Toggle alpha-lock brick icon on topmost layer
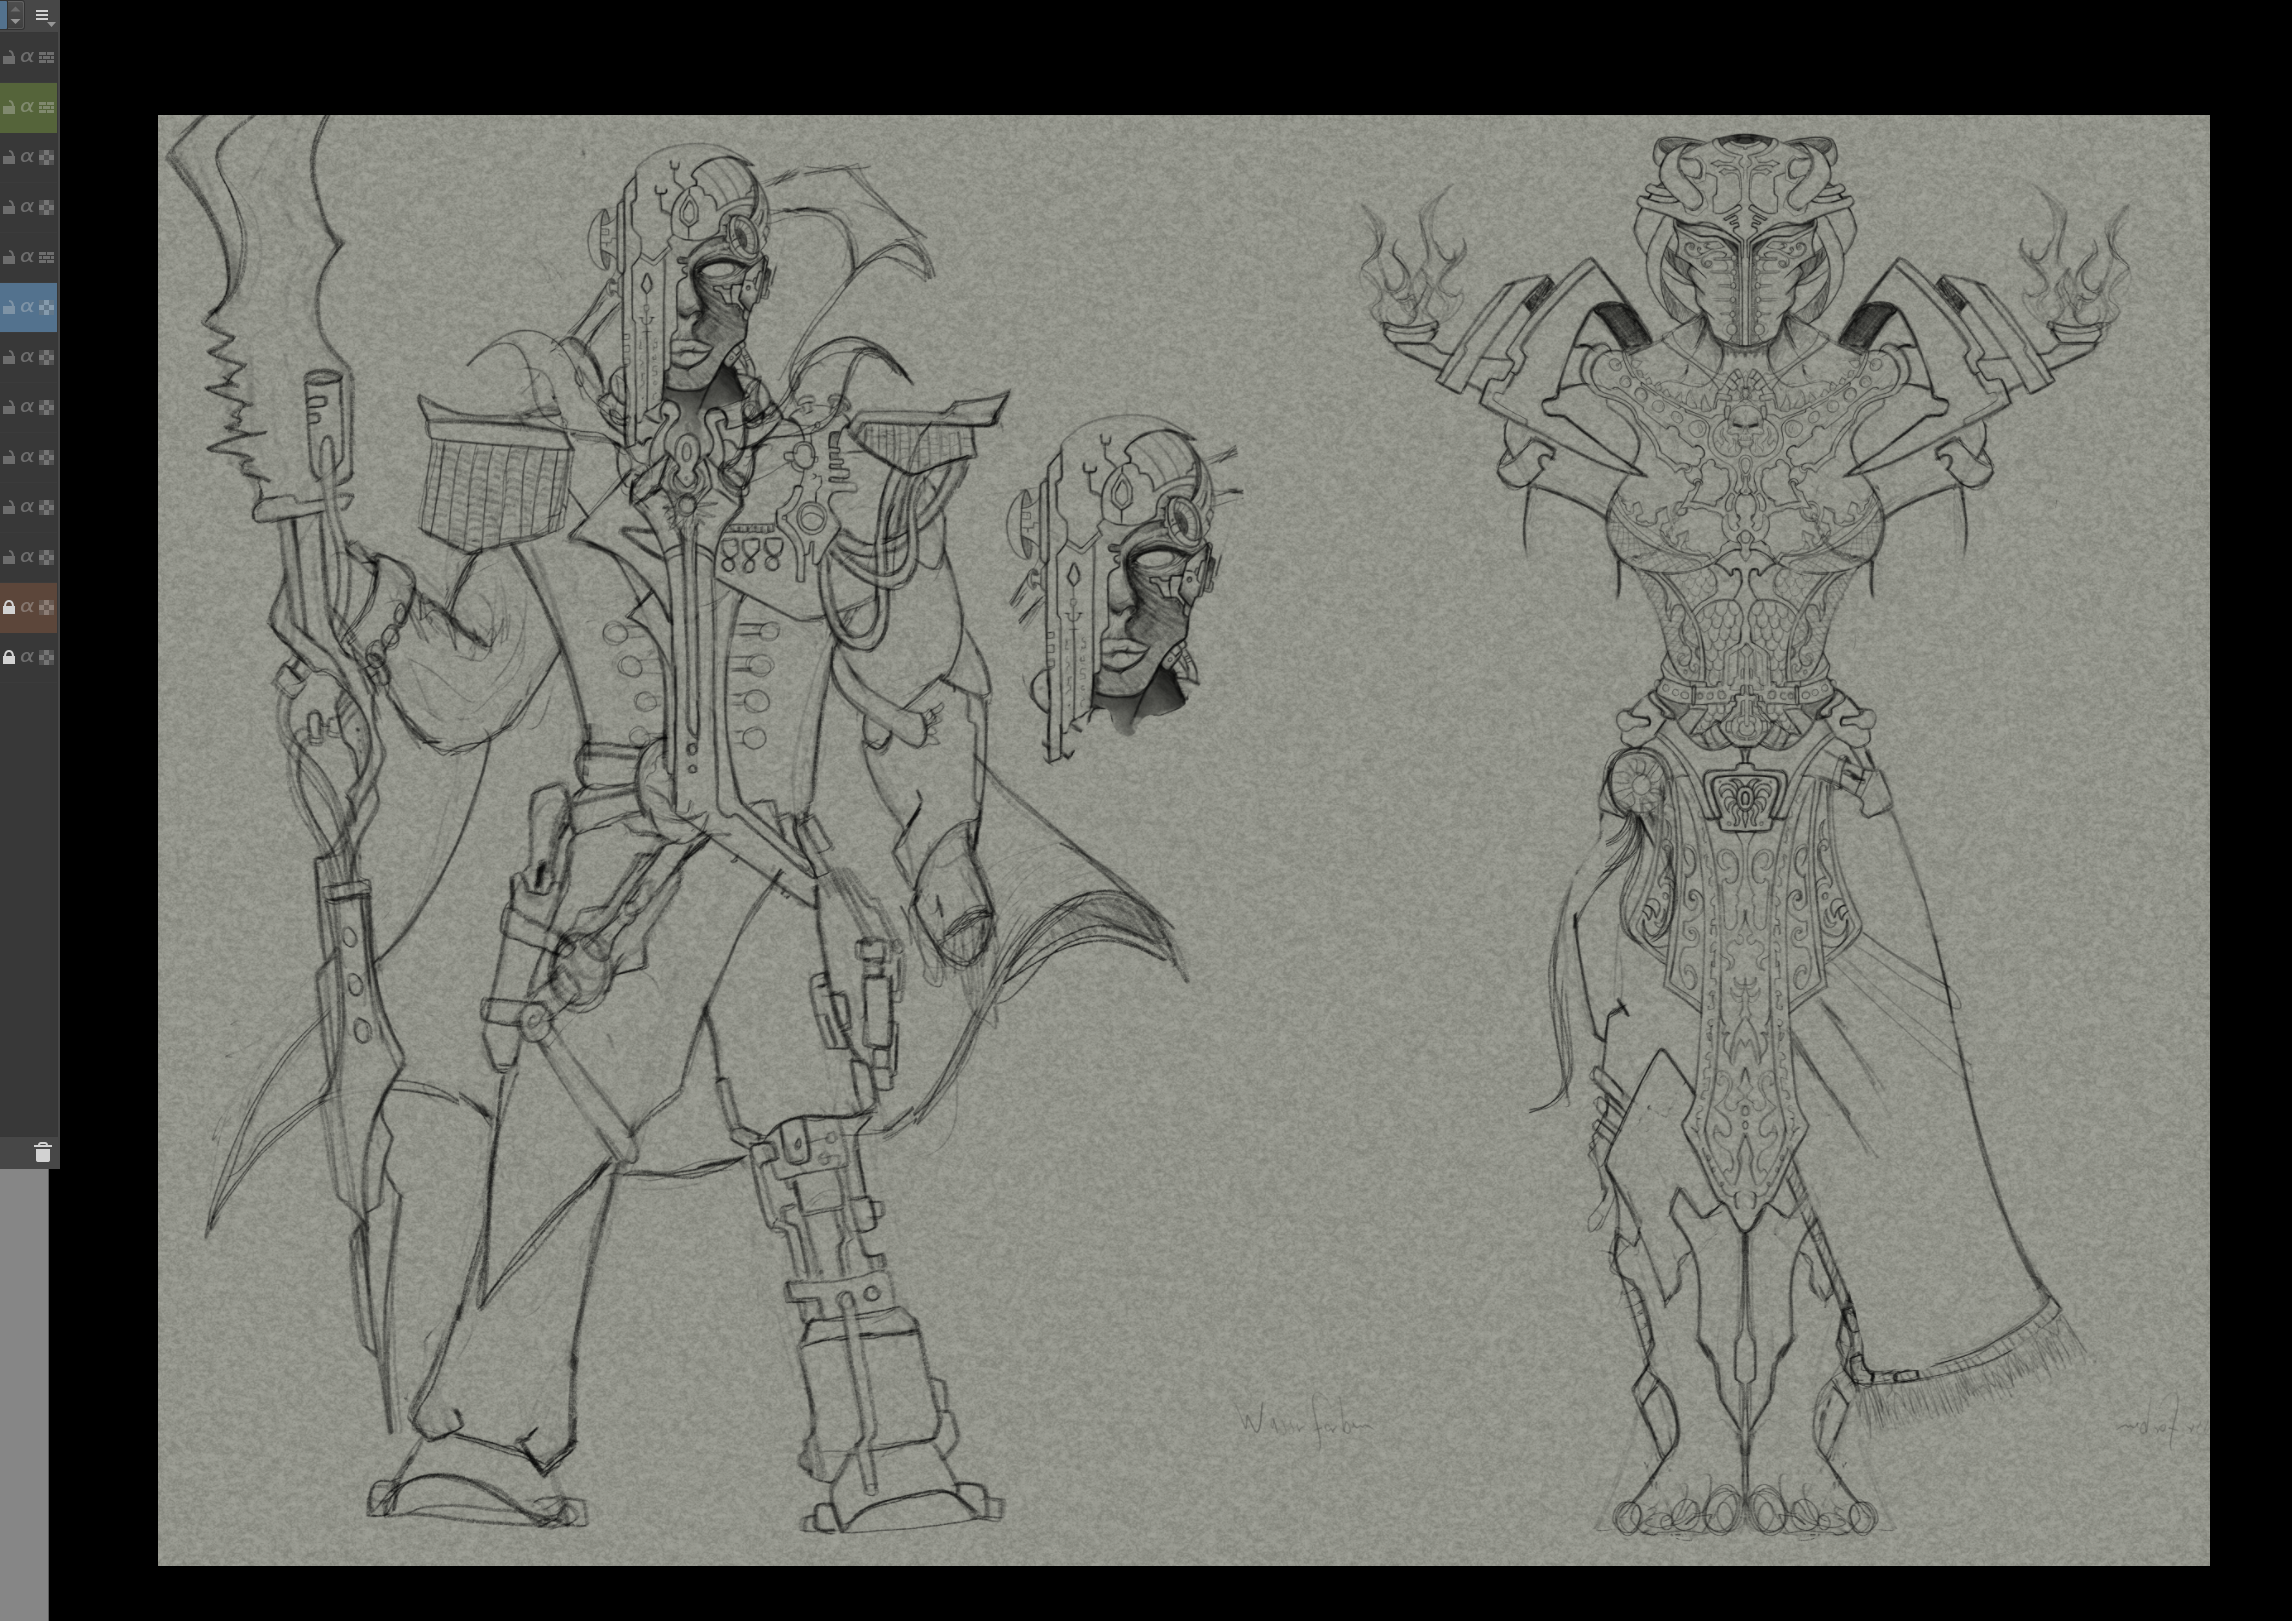The height and width of the screenshot is (1621, 2292). point(46,58)
